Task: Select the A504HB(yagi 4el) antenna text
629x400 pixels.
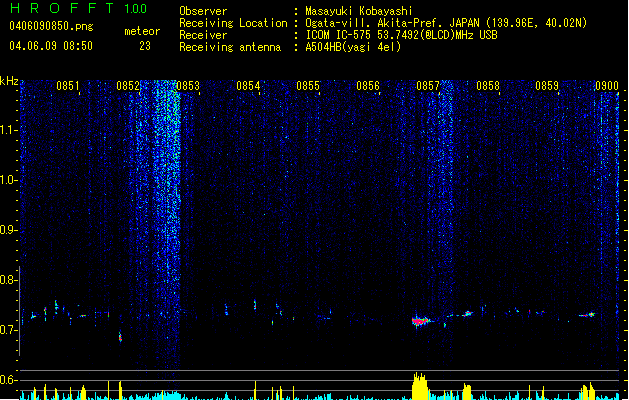Action: 353,47
